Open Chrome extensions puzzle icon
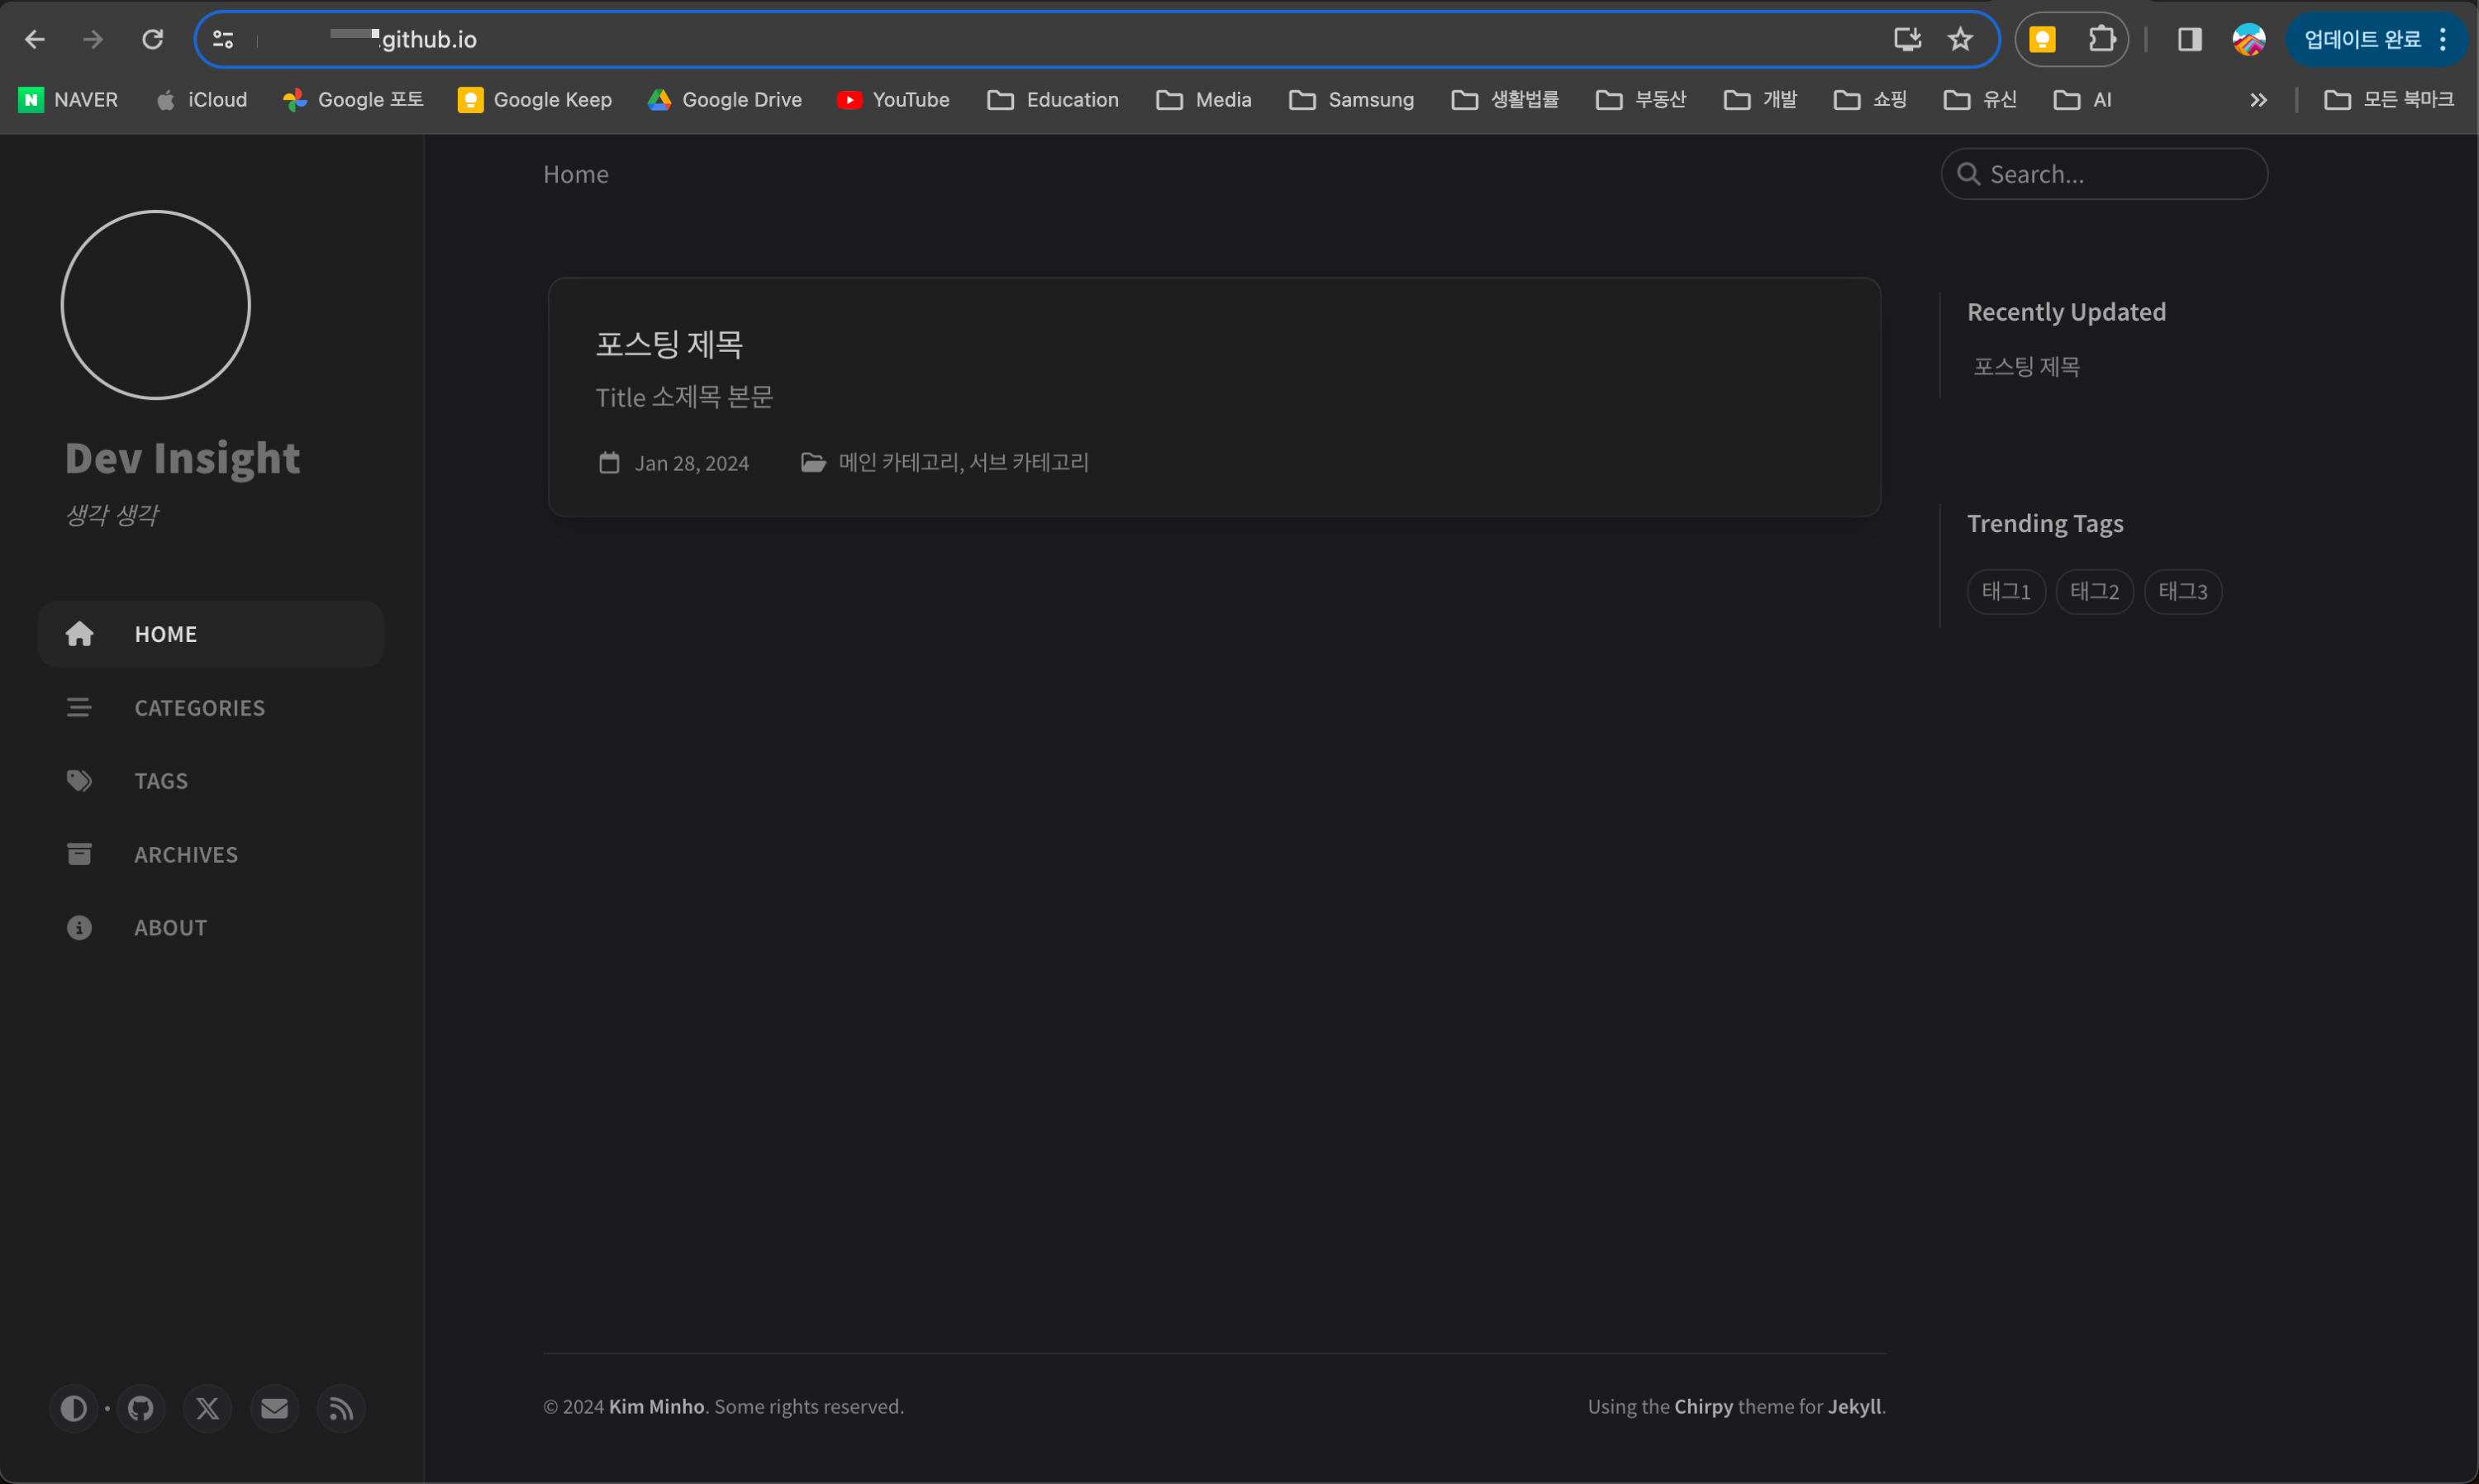 tap(2102, 40)
